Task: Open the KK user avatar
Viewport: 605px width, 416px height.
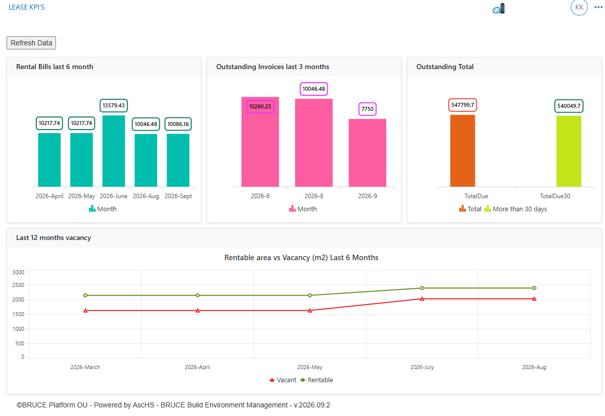Action: 579,7
